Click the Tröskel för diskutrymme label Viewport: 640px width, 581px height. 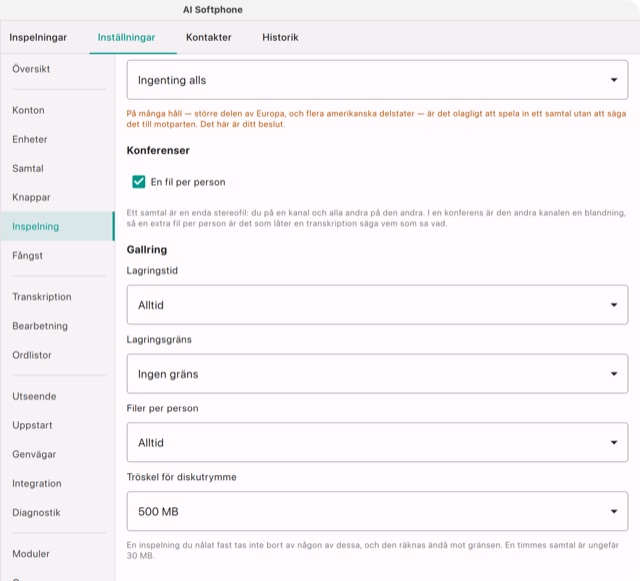tap(182, 477)
